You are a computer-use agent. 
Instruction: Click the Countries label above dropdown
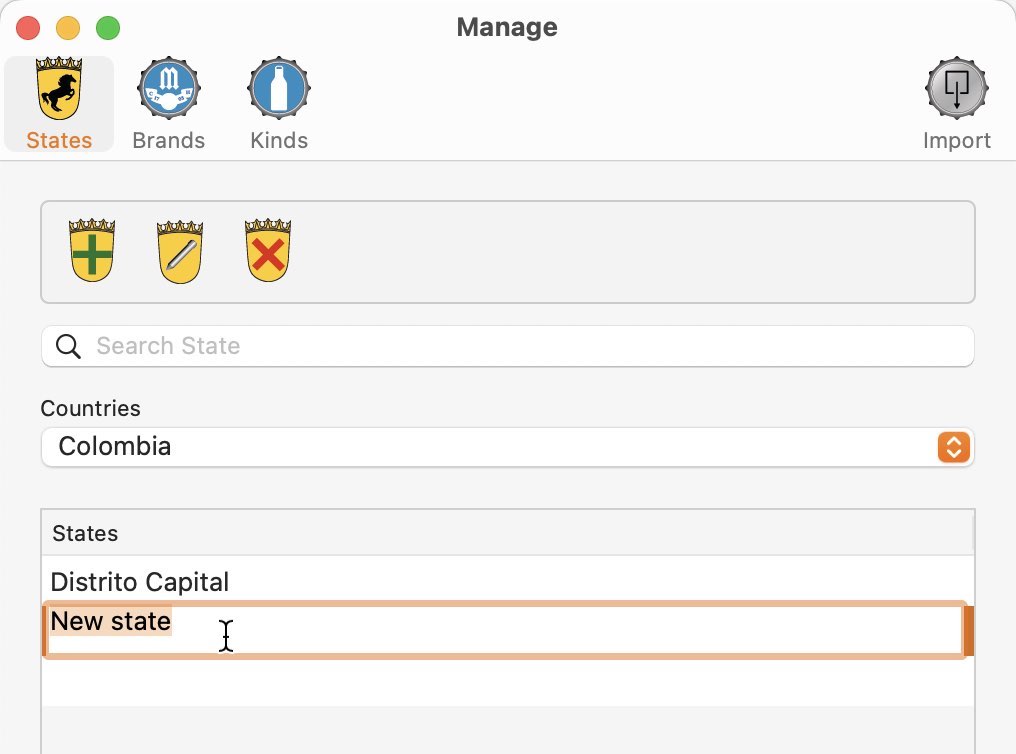[x=90, y=408]
